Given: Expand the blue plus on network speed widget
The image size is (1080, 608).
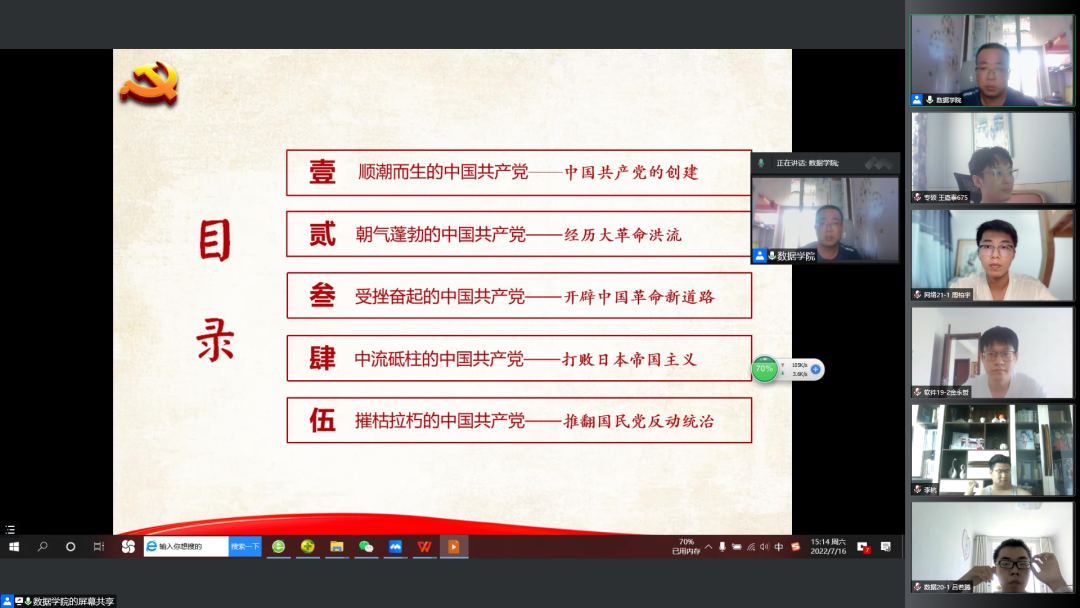Looking at the screenshot, I should pos(816,369).
